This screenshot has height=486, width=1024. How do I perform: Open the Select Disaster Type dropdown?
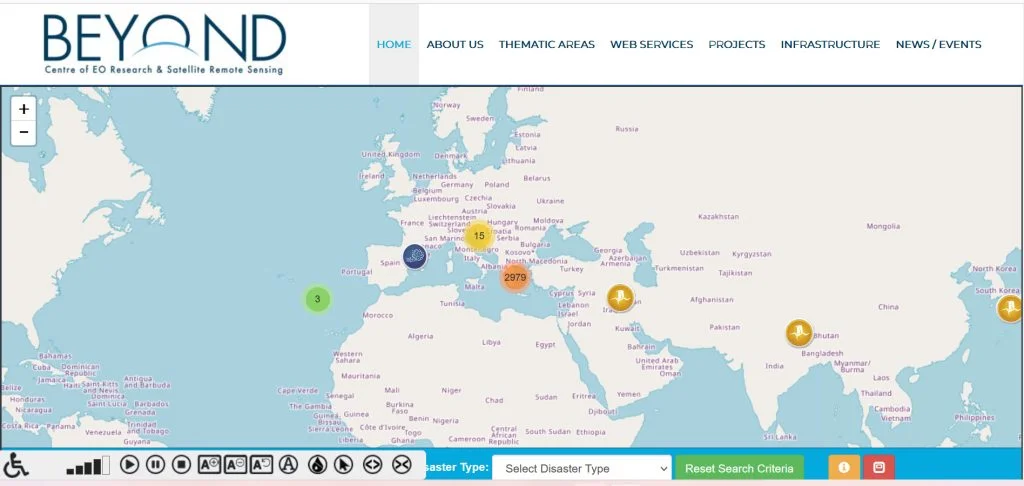tap(583, 468)
